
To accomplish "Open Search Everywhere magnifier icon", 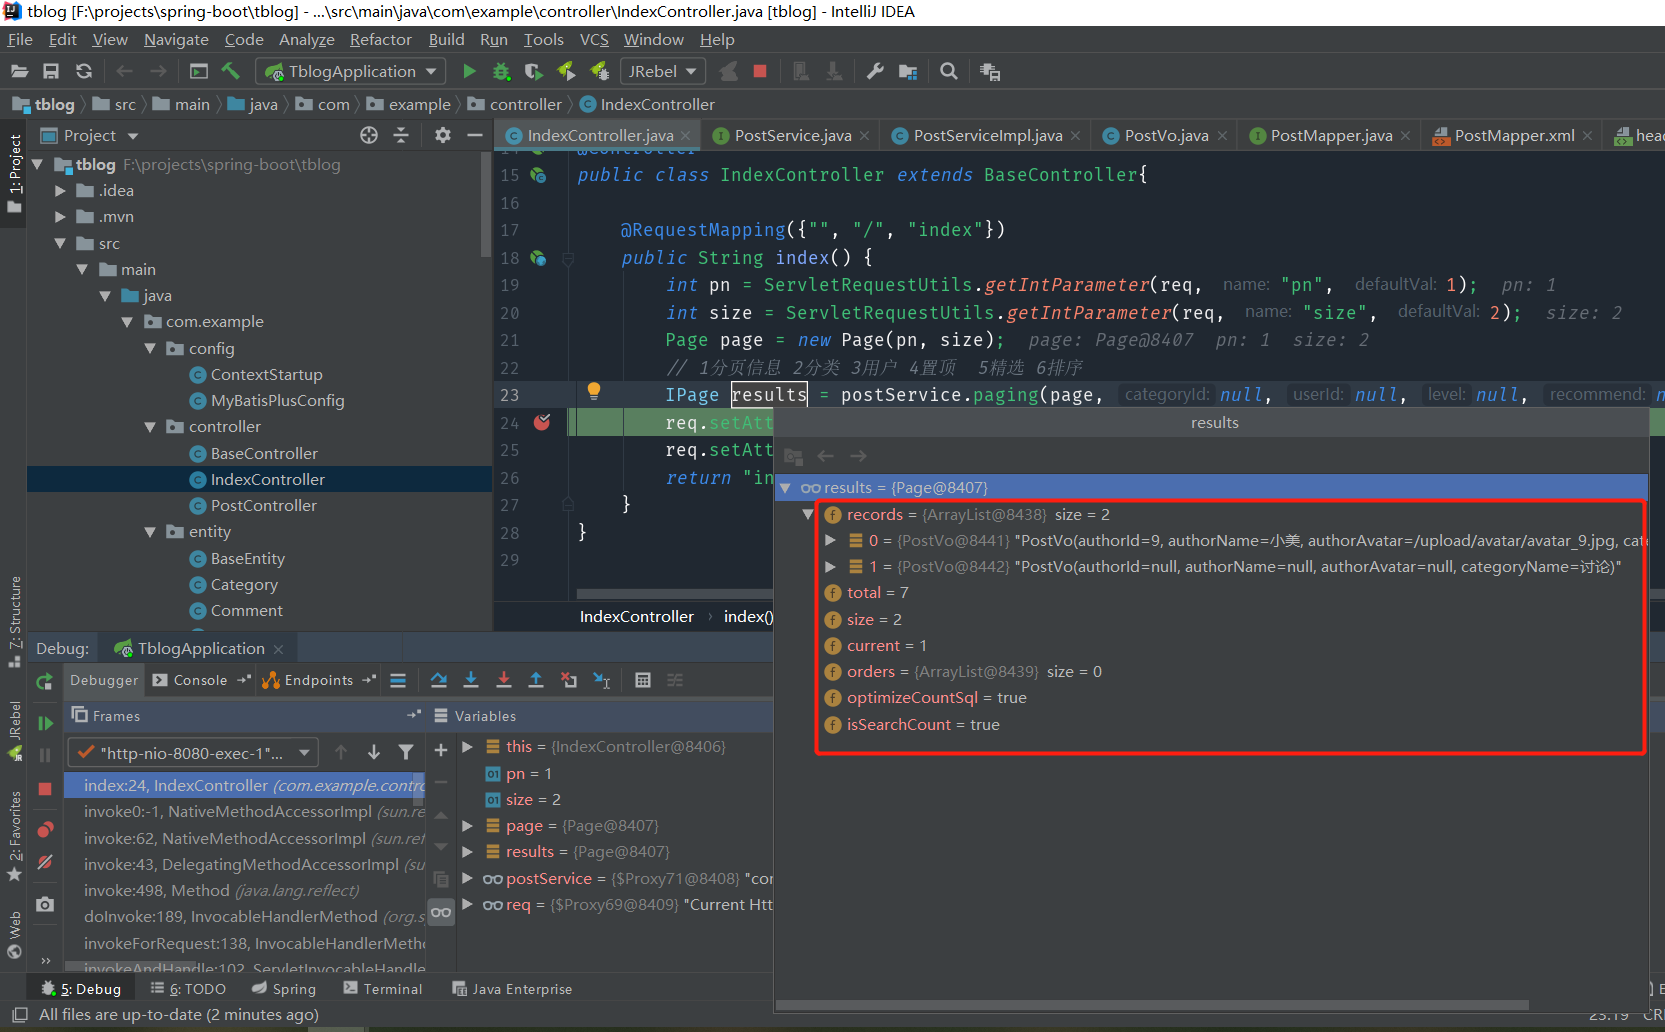I will [x=949, y=71].
